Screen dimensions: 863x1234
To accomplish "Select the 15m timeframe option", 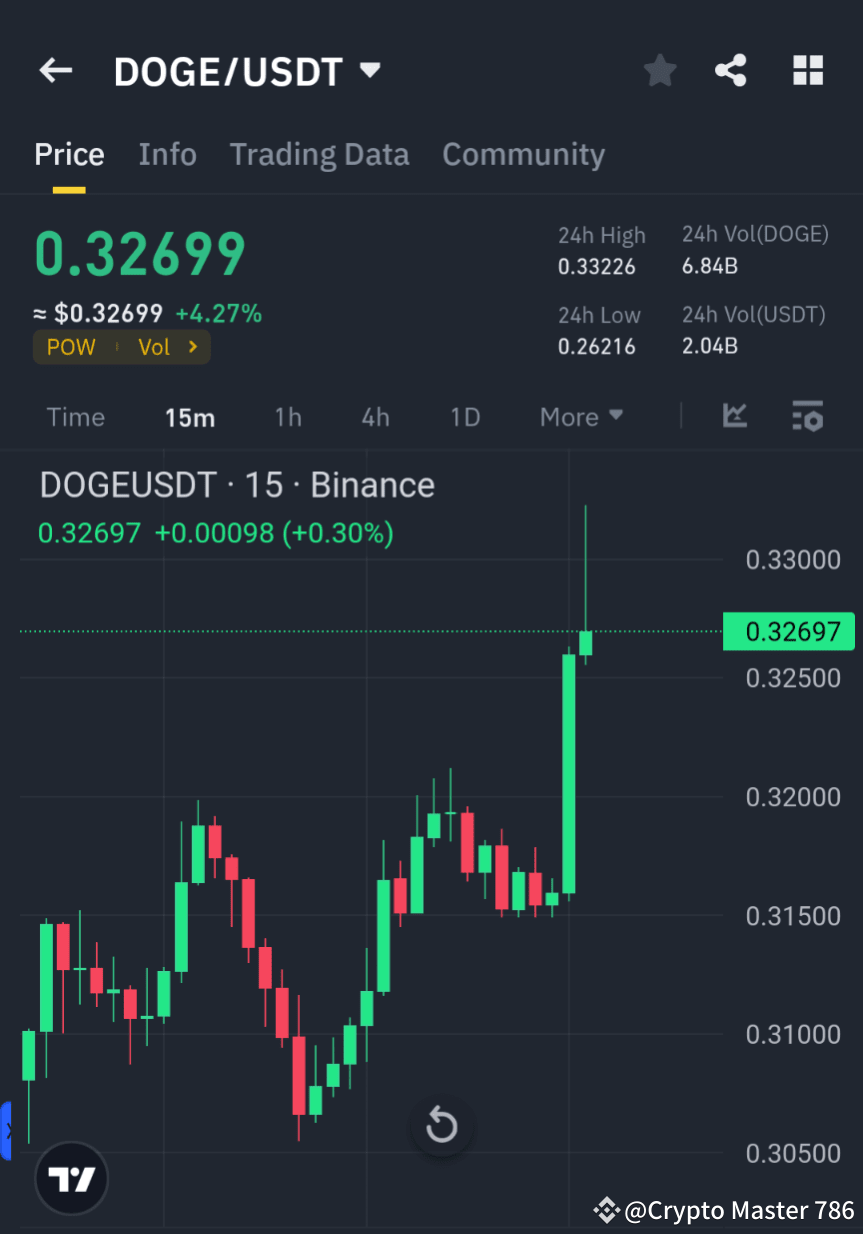I will pos(190,417).
